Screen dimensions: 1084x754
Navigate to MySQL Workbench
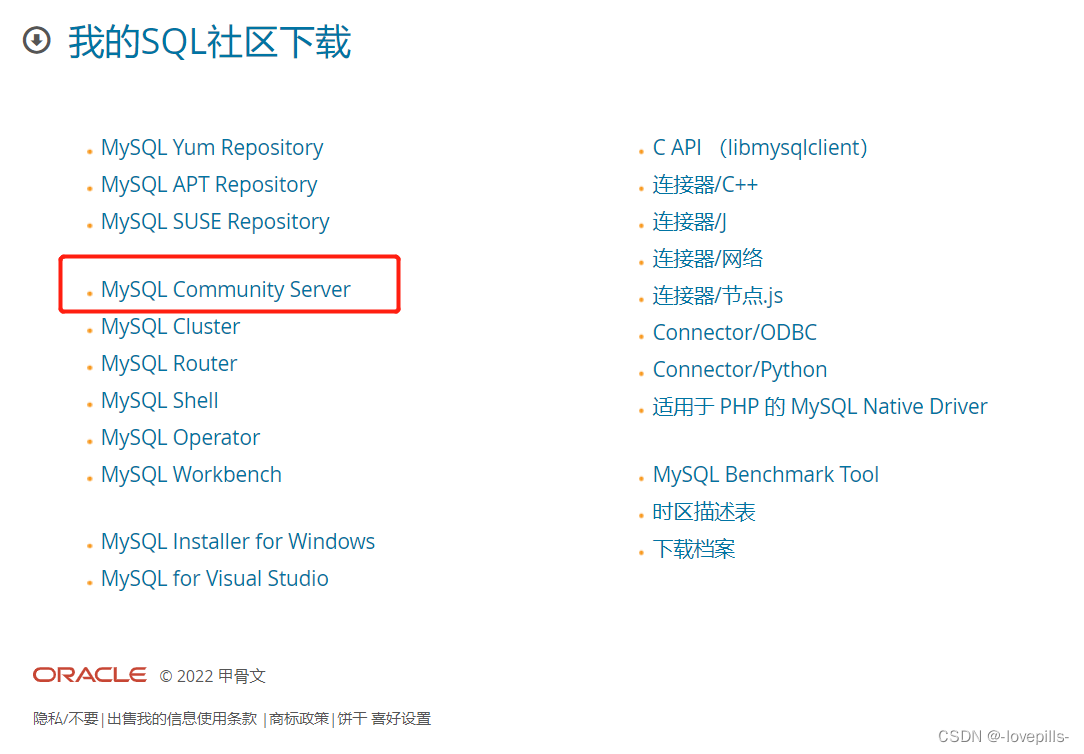(191, 475)
